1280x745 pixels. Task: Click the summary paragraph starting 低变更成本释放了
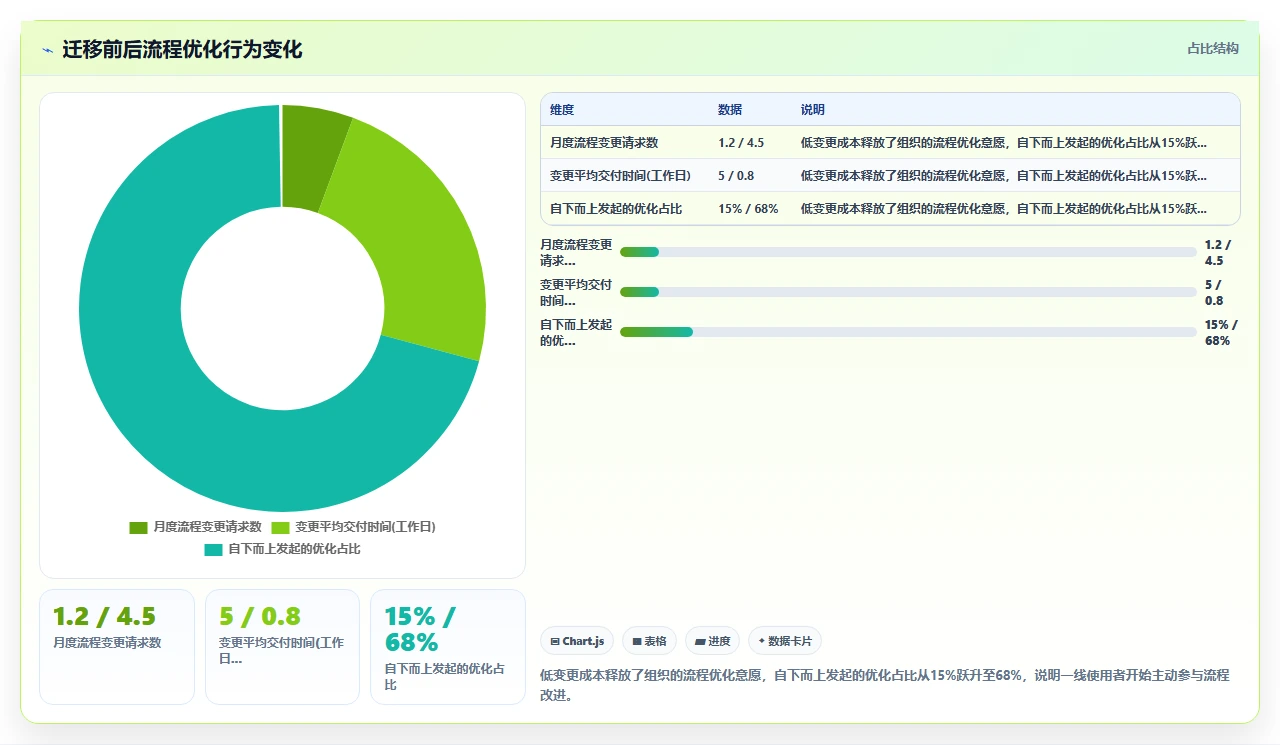pyautogui.click(x=884, y=685)
